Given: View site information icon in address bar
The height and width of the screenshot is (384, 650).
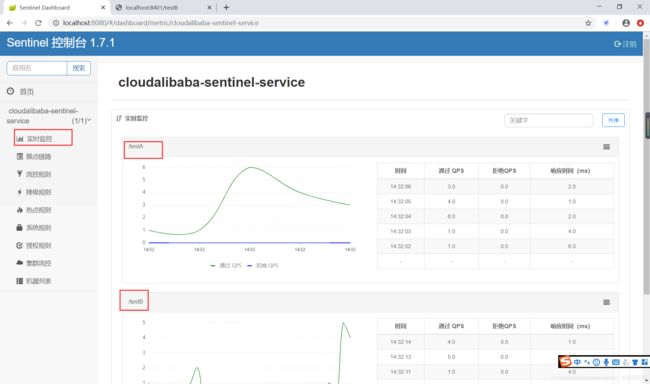Looking at the screenshot, I should click(56, 23).
